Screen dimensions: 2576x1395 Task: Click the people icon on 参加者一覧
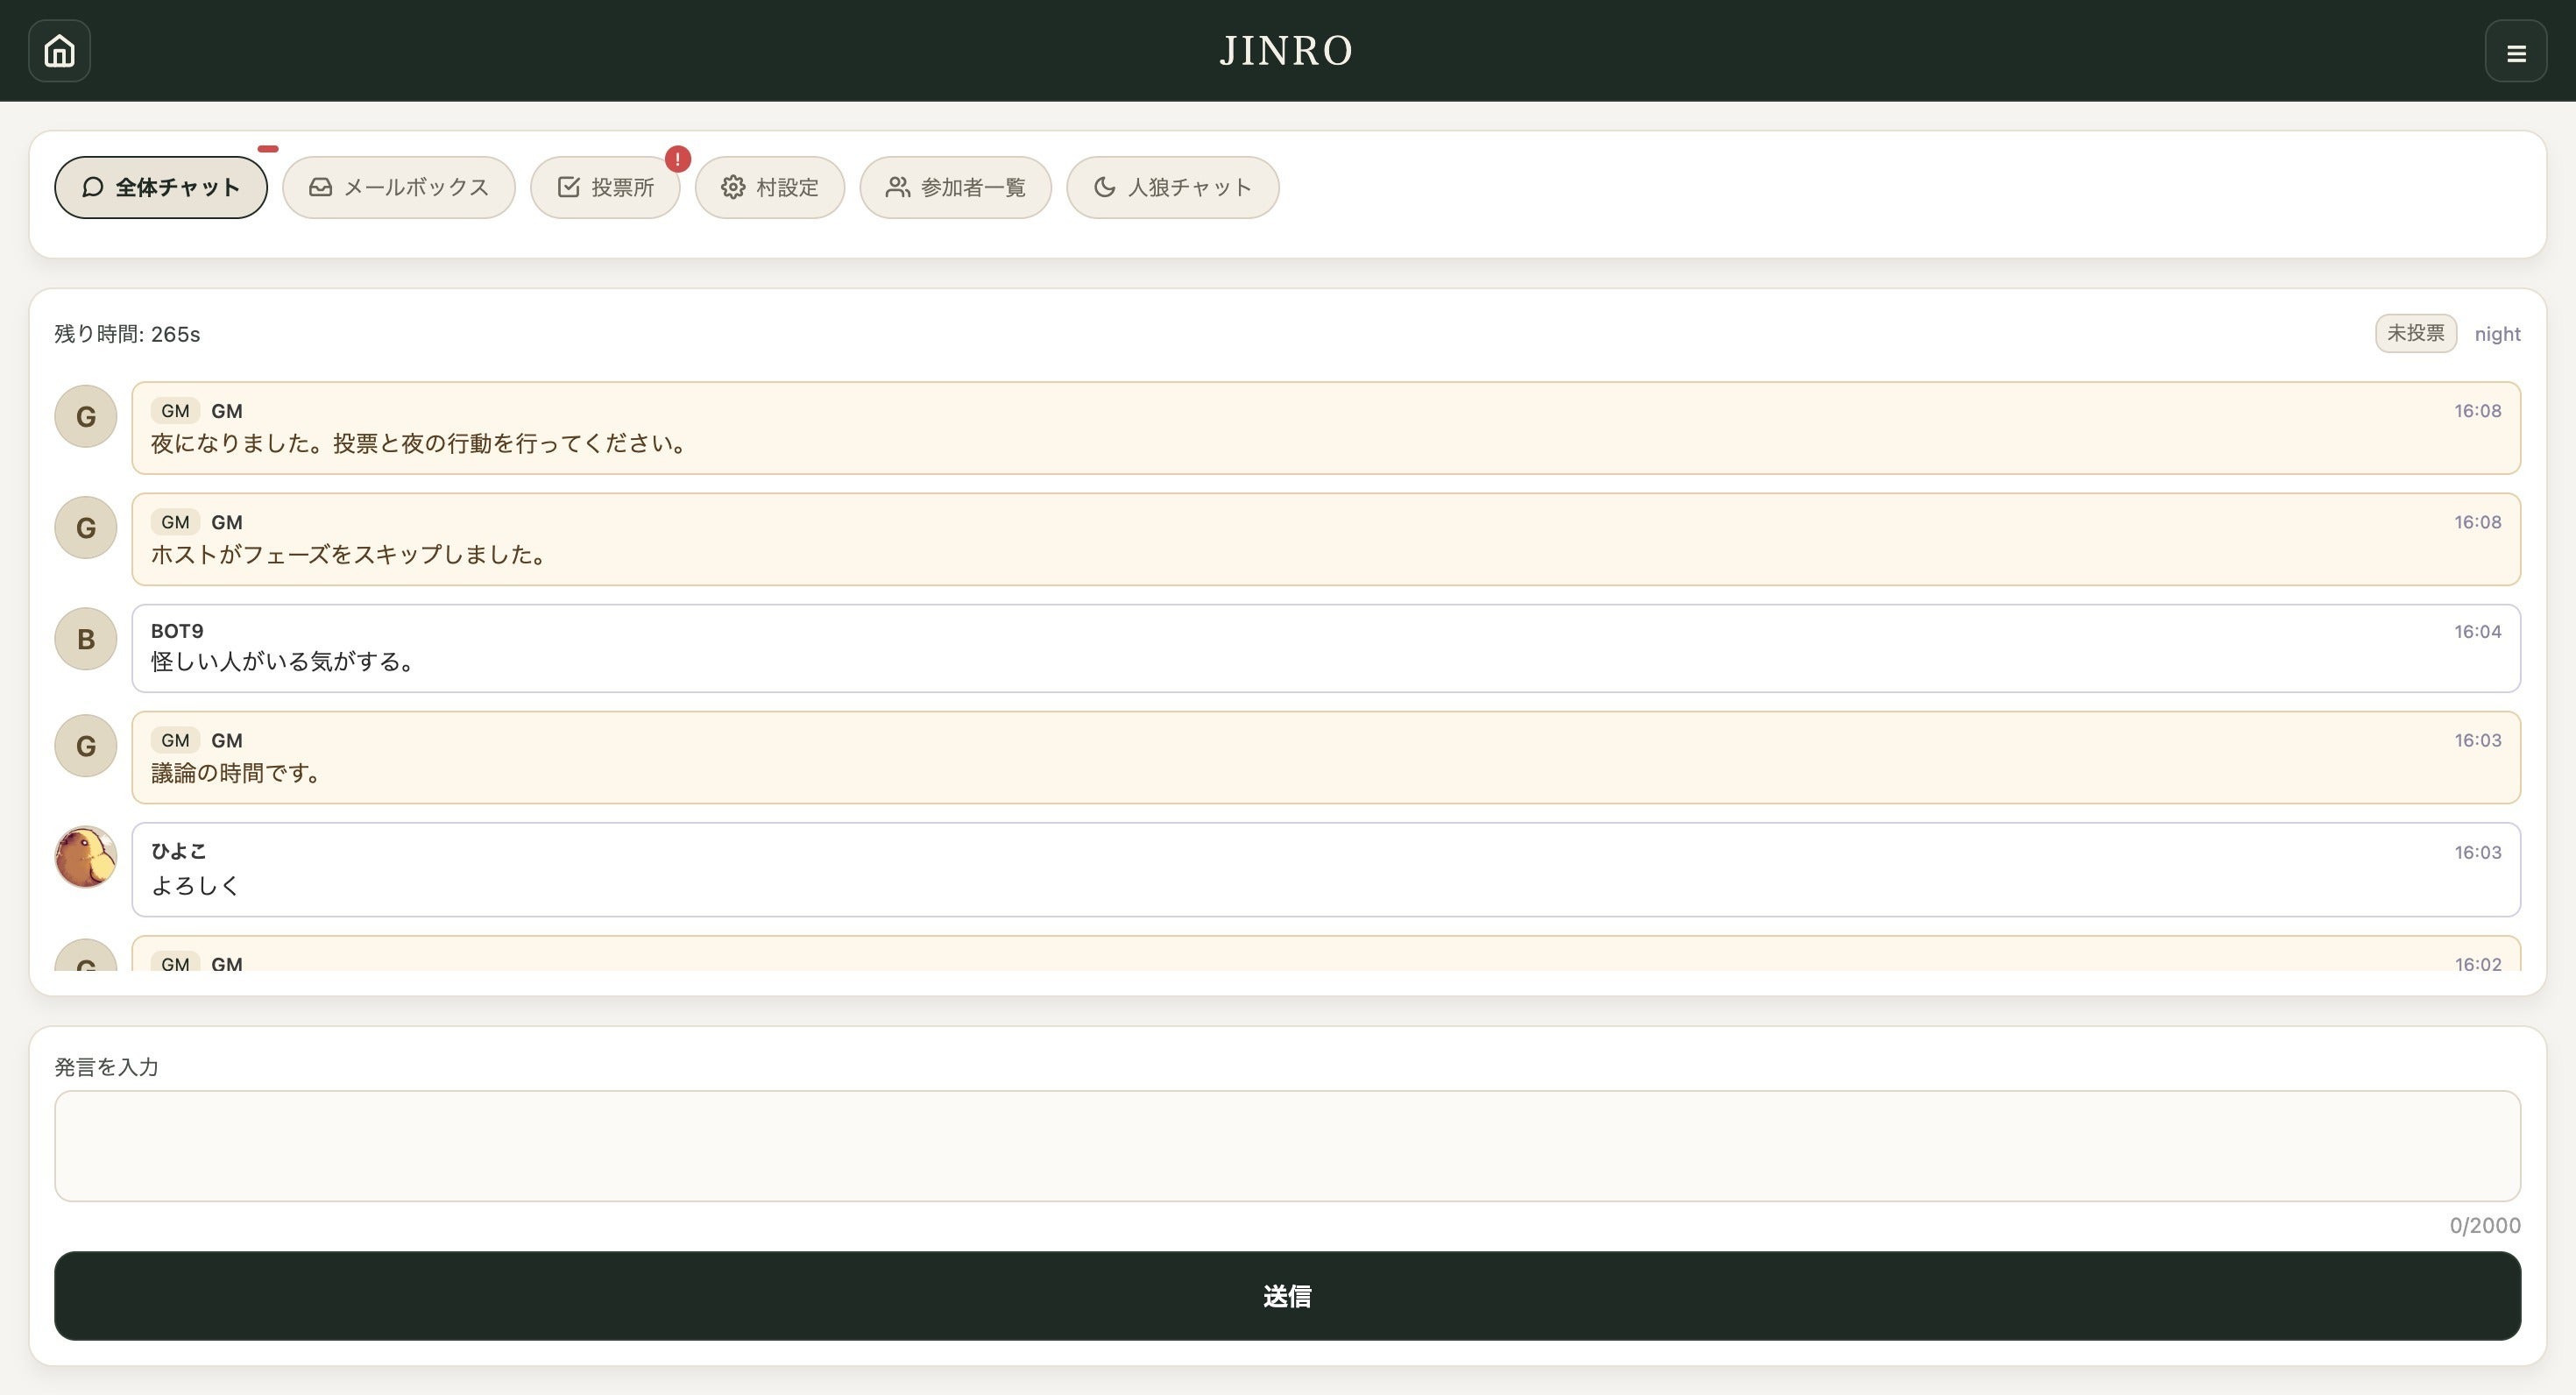[897, 188]
